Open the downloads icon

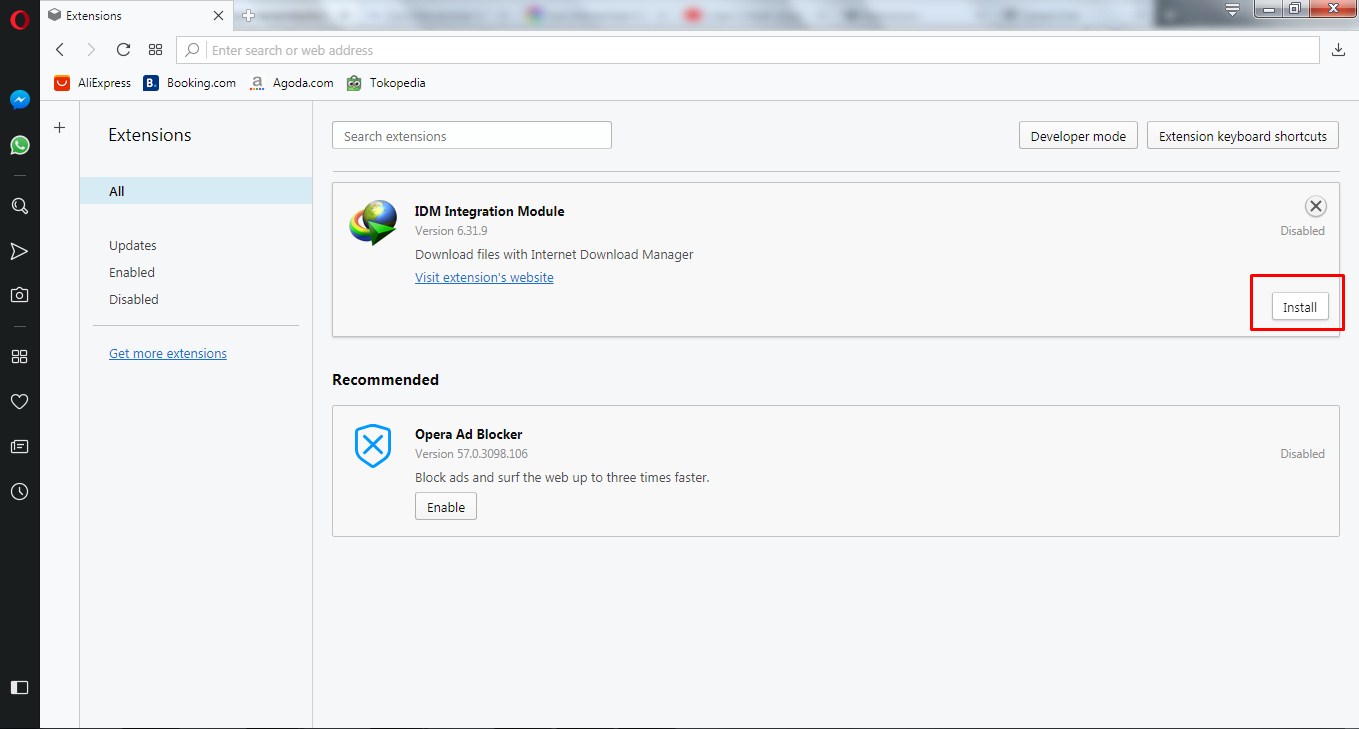[x=1339, y=50]
